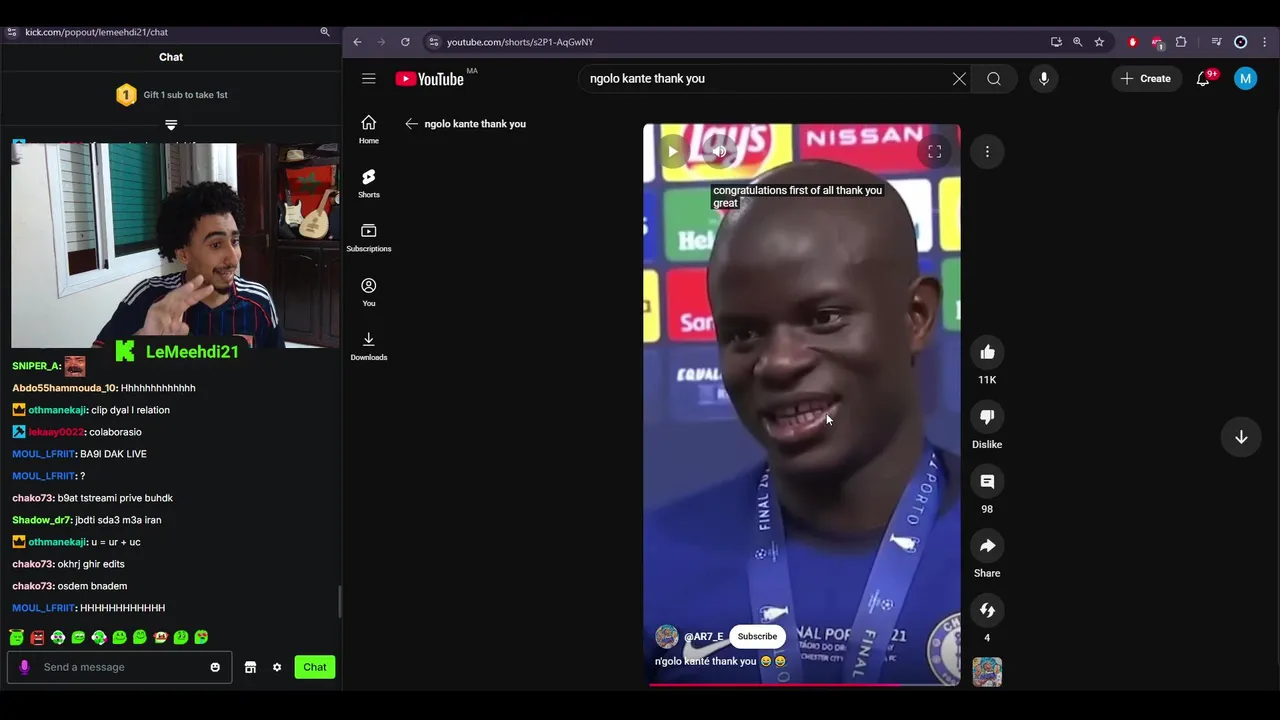Screen dimensions: 1280x720
Task: Click the Create button
Action: [x=1146, y=79]
